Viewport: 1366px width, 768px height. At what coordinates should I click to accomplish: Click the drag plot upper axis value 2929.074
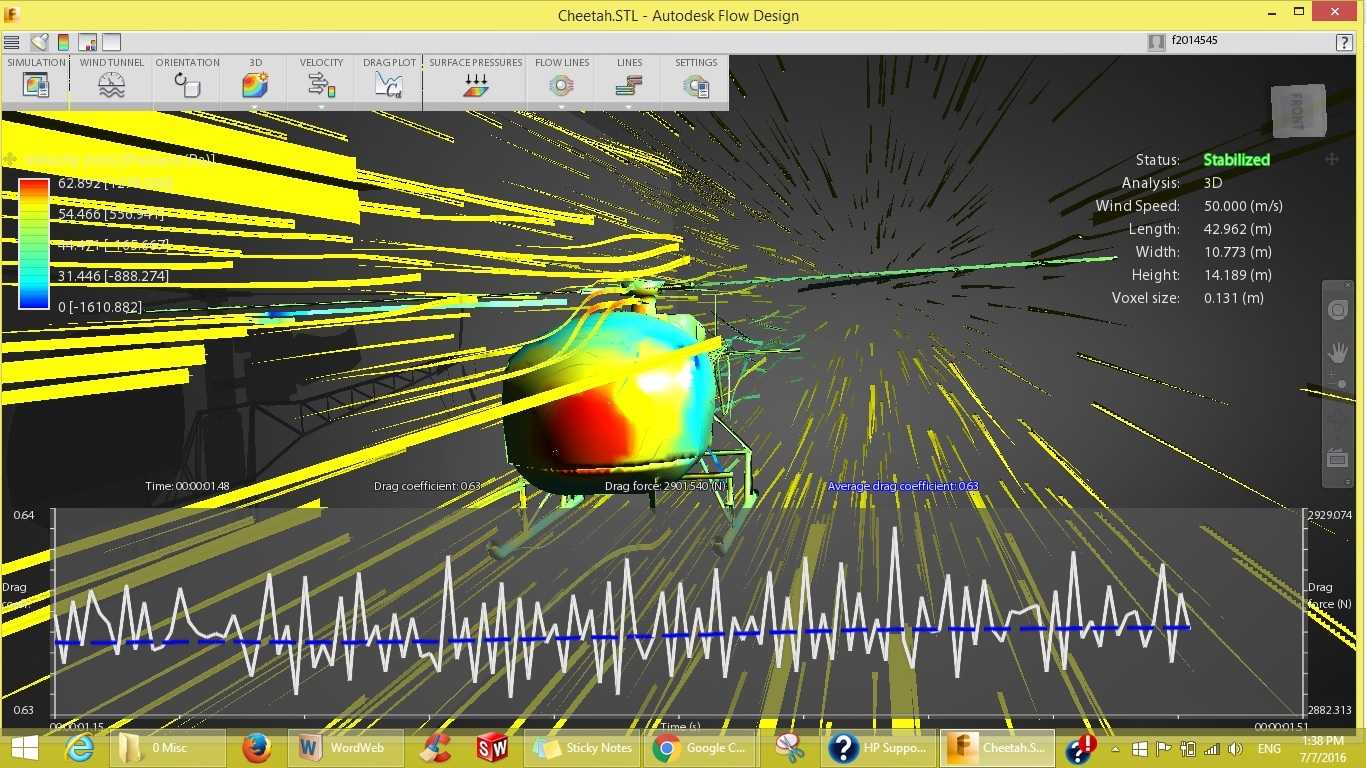pos(1329,515)
